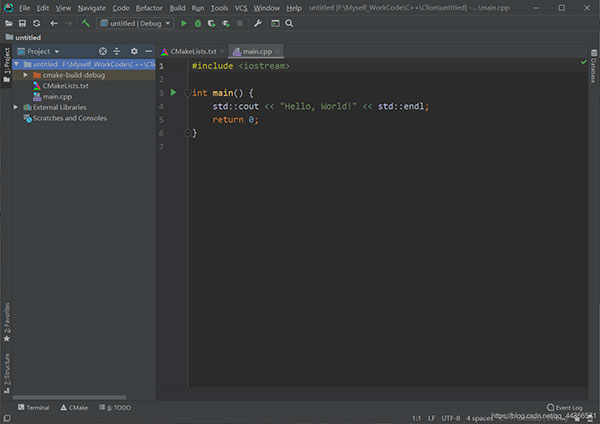Select main.cpp in the project tree
Image resolution: width=600 pixels, height=424 pixels.
[x=56, y=96]
